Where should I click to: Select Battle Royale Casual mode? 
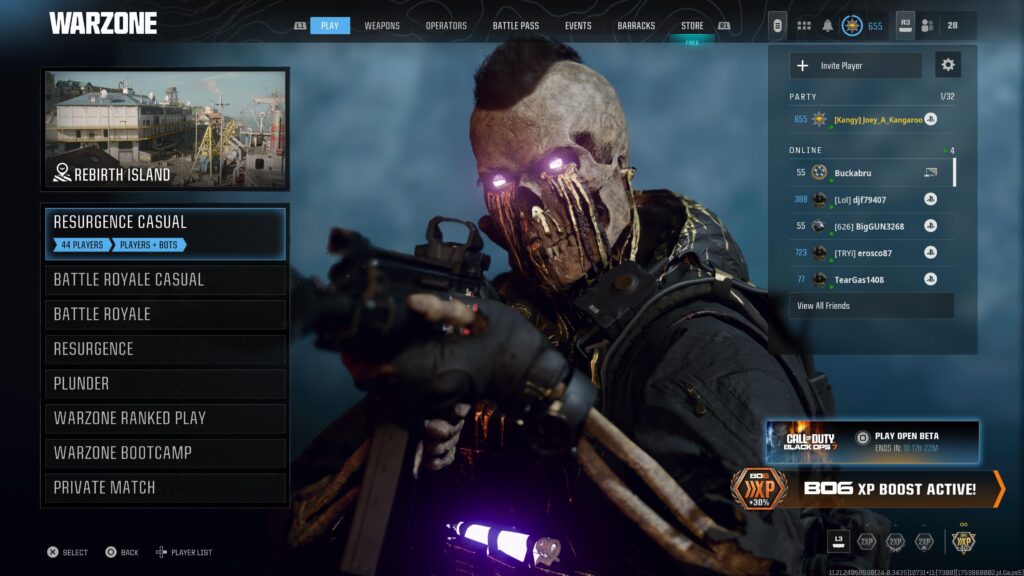(165, 280)
